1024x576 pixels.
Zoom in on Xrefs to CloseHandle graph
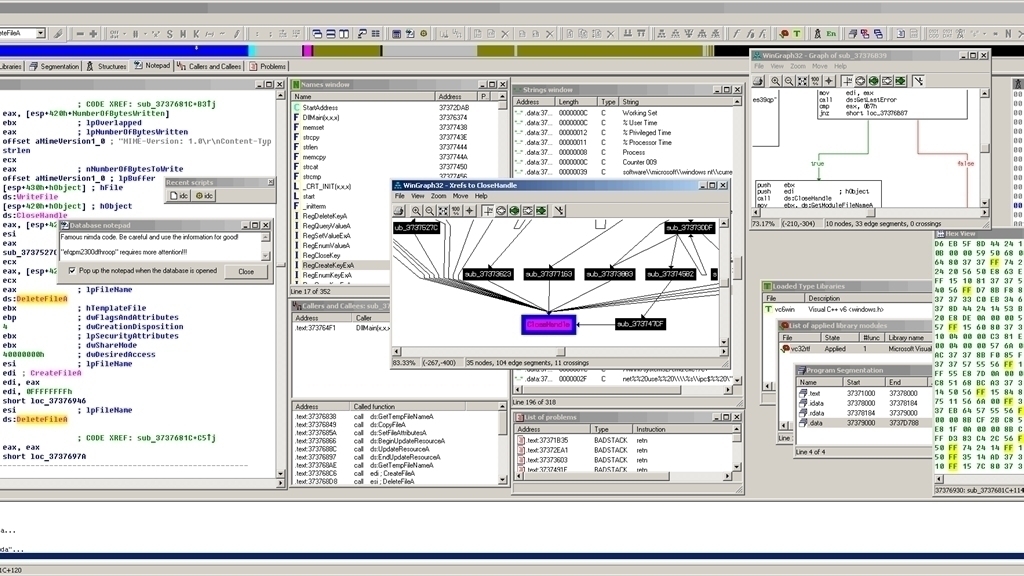(x=416, y=211)
